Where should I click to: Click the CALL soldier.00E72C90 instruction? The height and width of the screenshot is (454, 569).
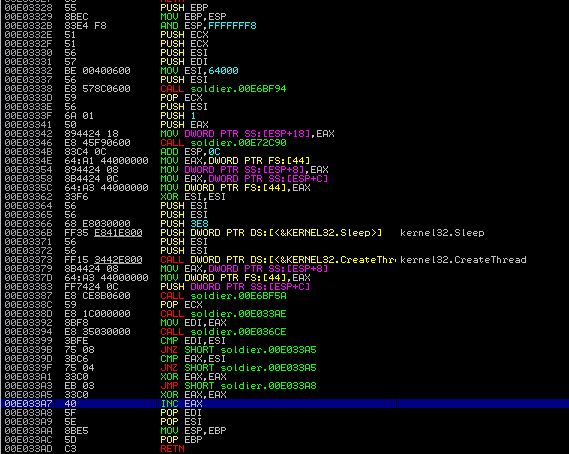(223, 143)
